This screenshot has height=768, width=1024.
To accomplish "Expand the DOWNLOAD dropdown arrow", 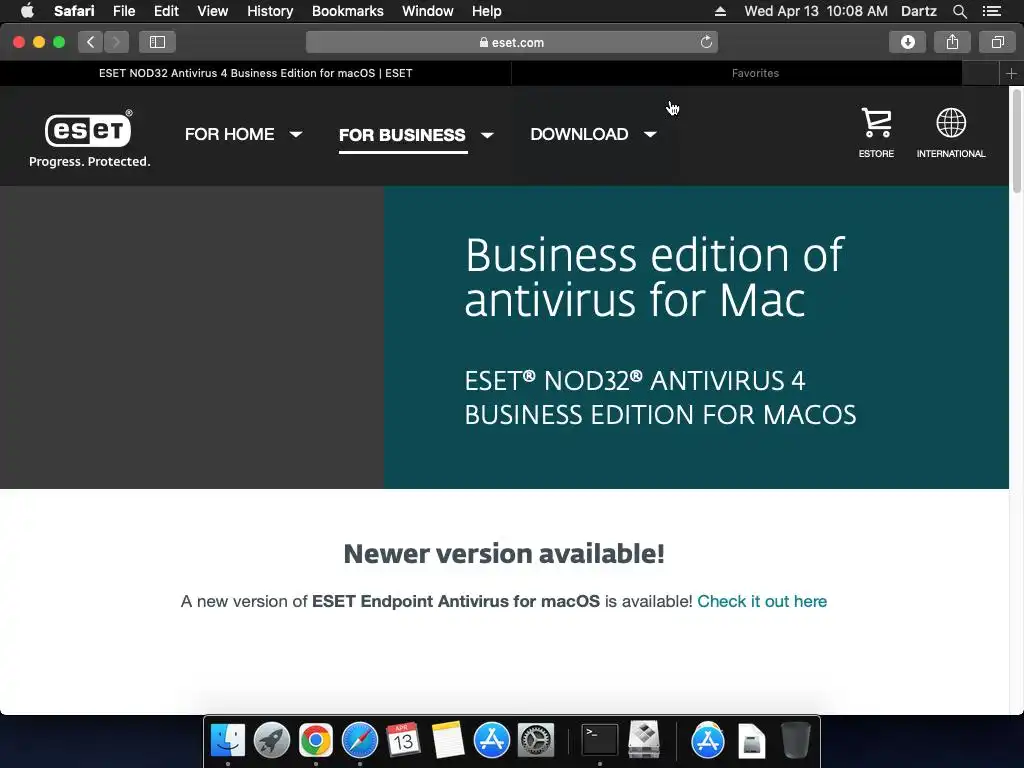I will point(650,135).
